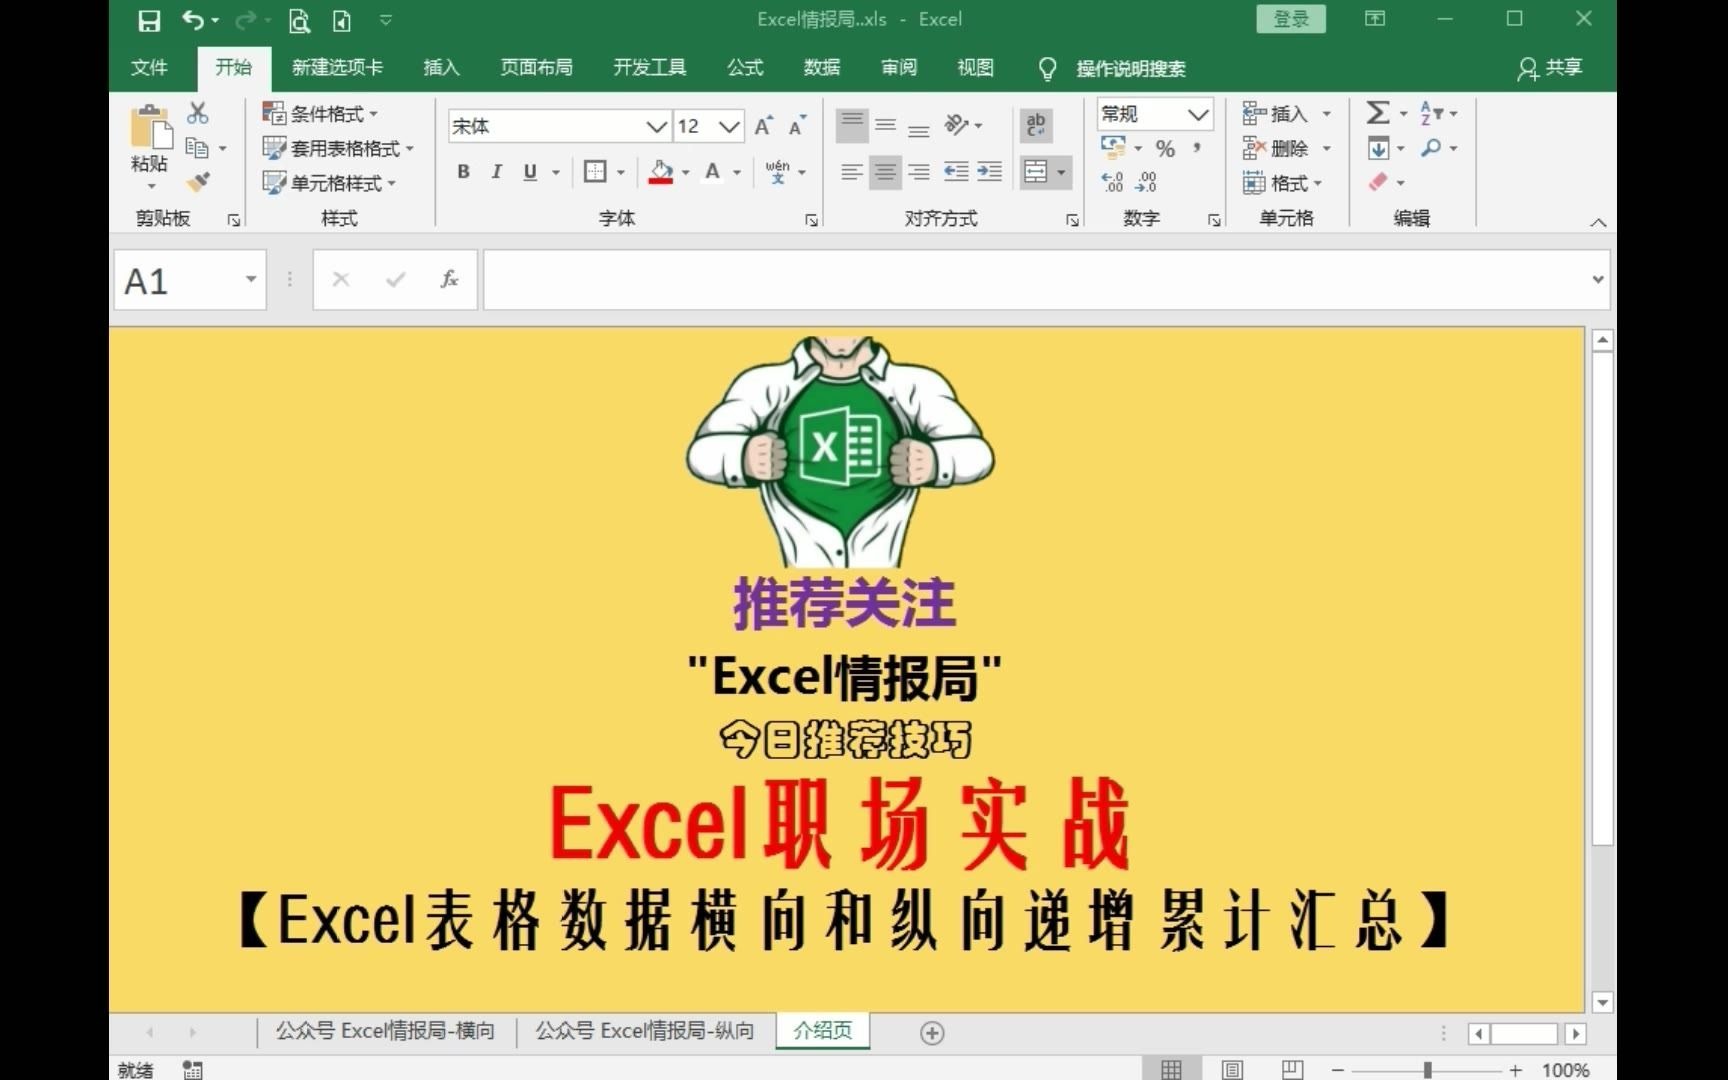This screenshot has height=1080, width=1728.
Task: Switch to the 插入 Insert tab
Action: pyautogui.click(x=441, y=67)
